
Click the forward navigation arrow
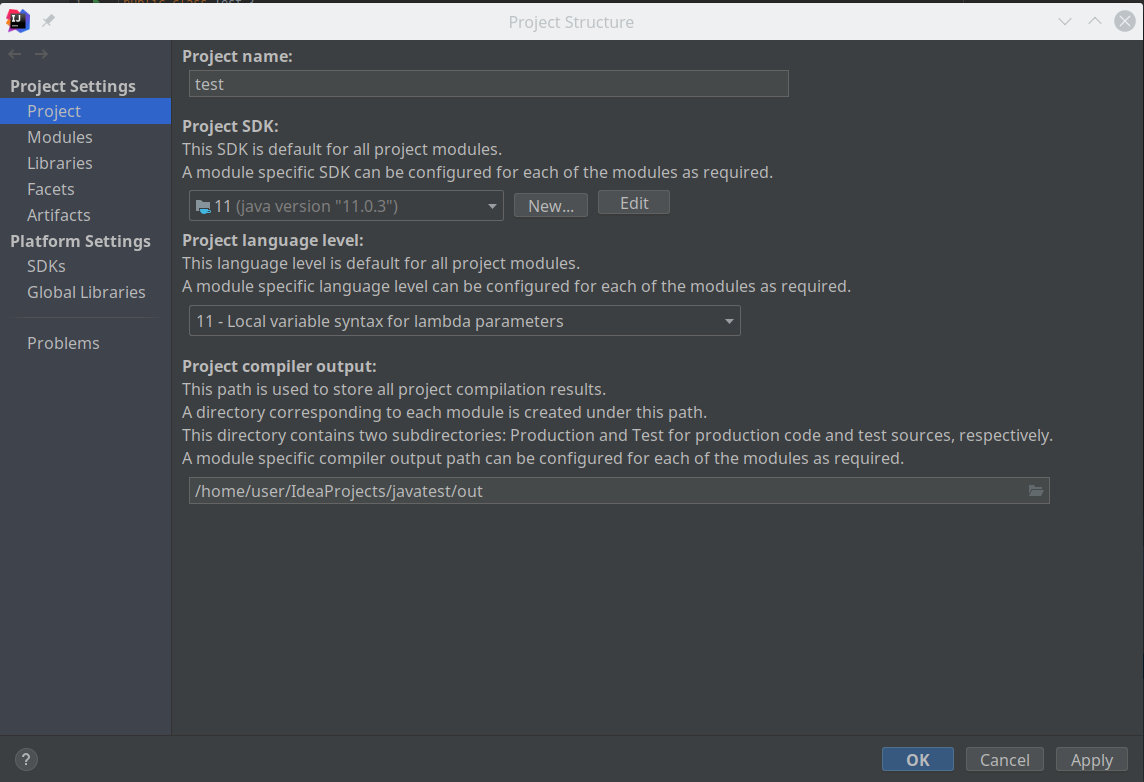[x=42, y=54]
